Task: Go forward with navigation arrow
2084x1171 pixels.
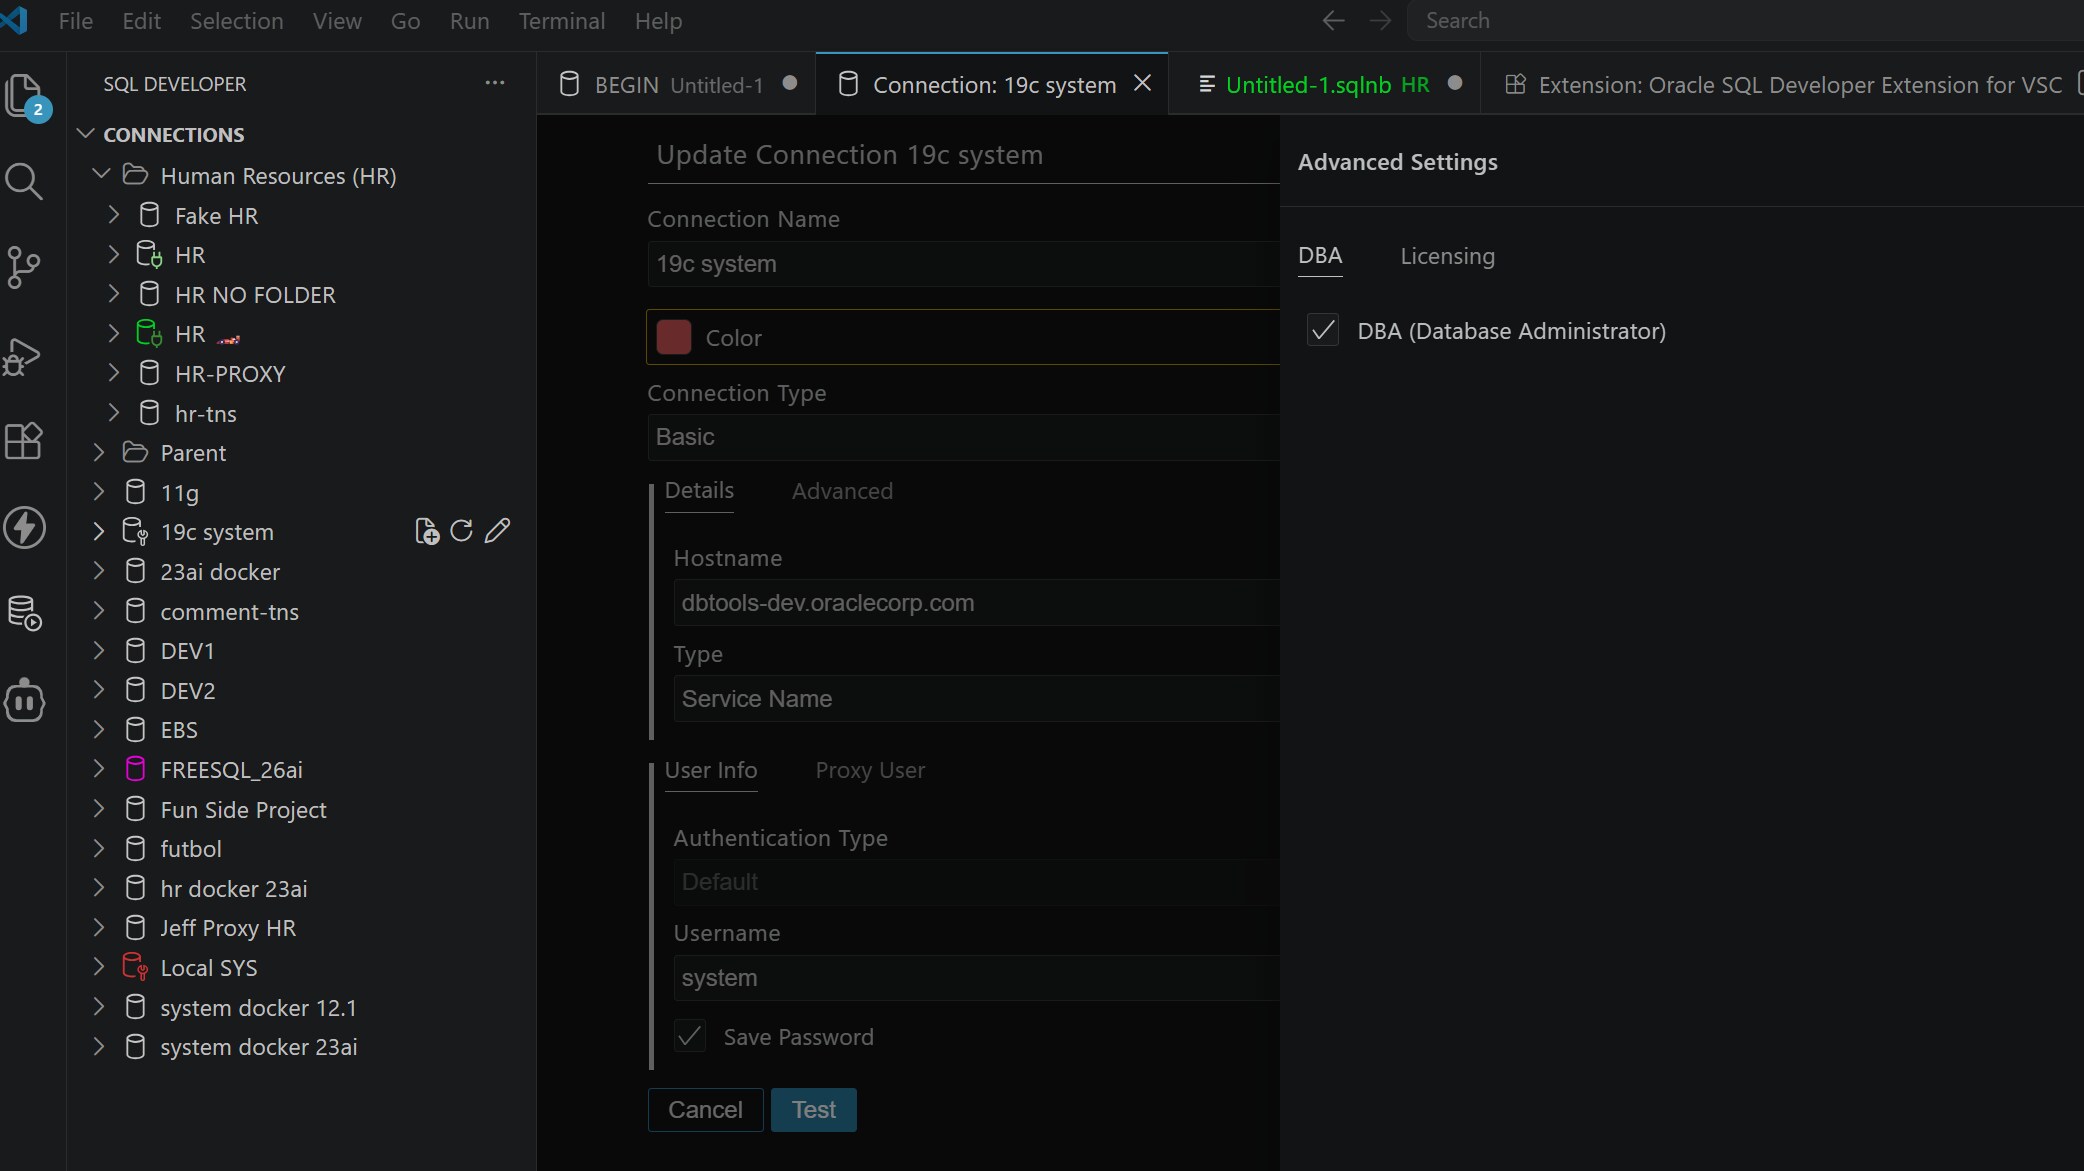Action: point(1380,21)
